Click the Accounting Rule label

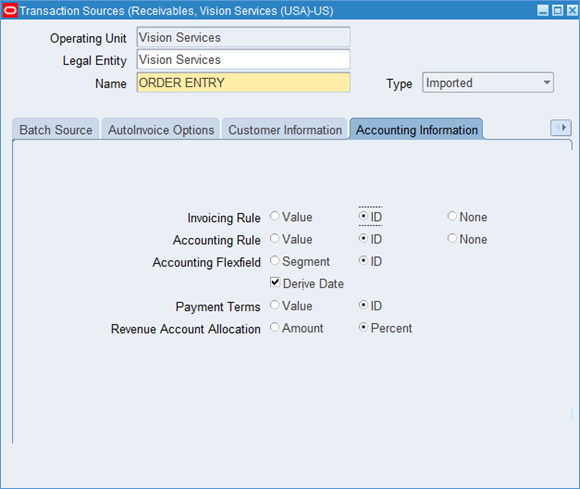coord(217,240)
